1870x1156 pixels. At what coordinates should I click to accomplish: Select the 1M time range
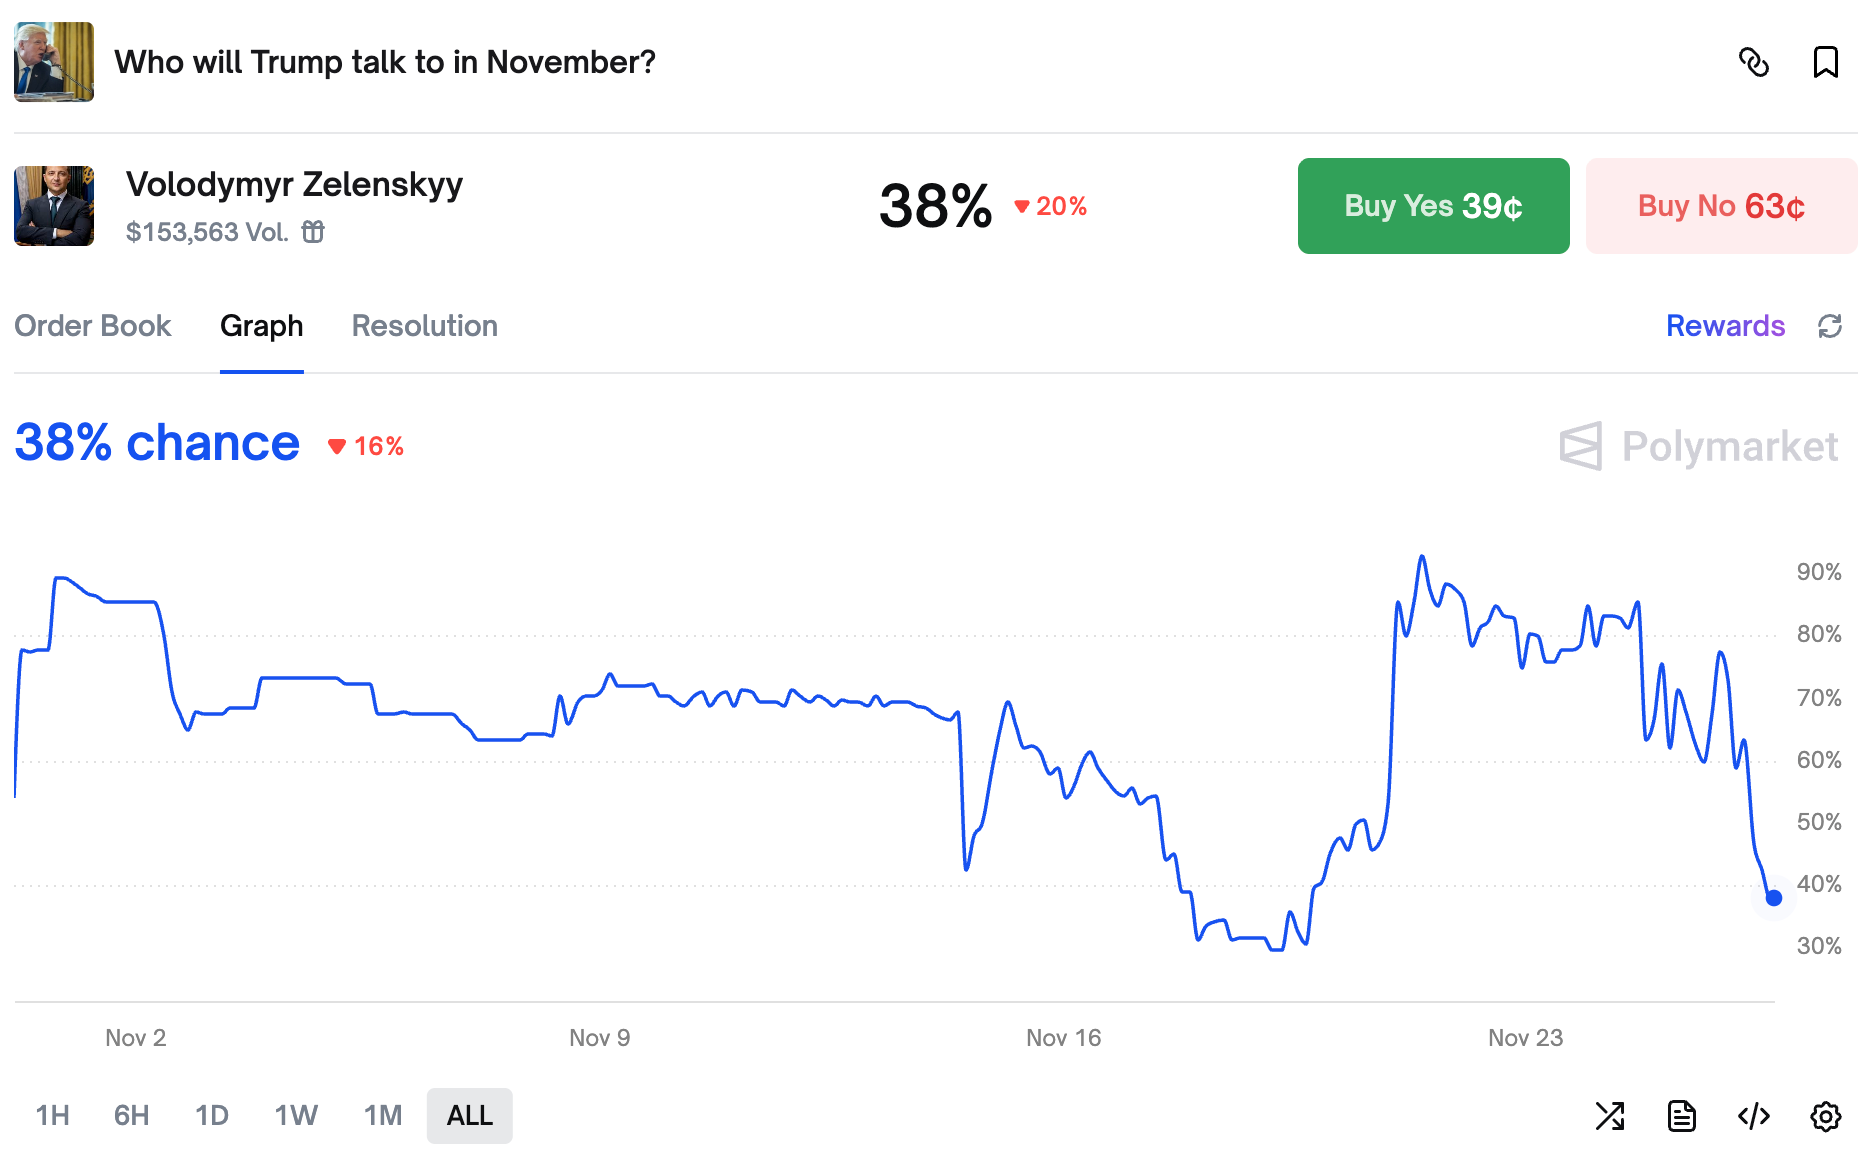pyautogui.click(x=382, y=1115)
